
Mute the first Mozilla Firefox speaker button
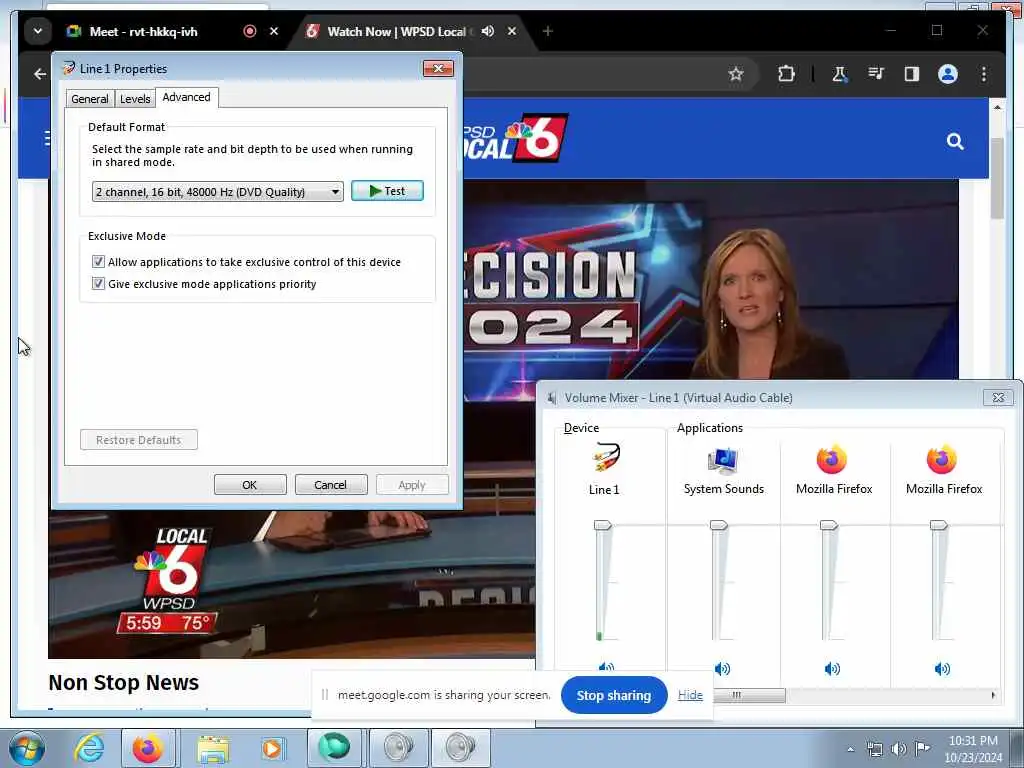(832, 669)
